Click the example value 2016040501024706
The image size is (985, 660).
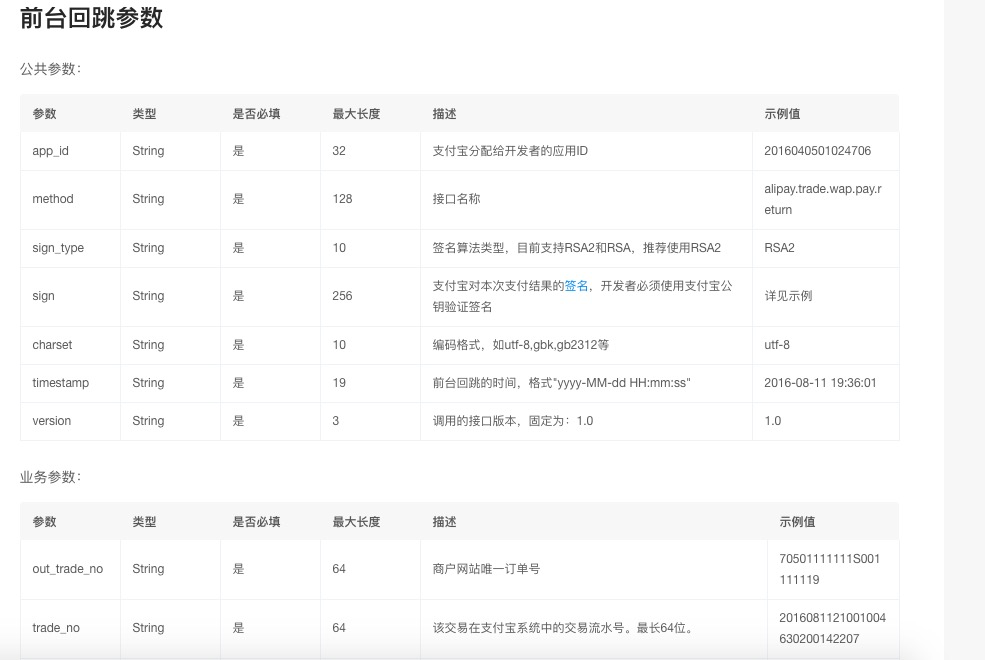[817, 151]
